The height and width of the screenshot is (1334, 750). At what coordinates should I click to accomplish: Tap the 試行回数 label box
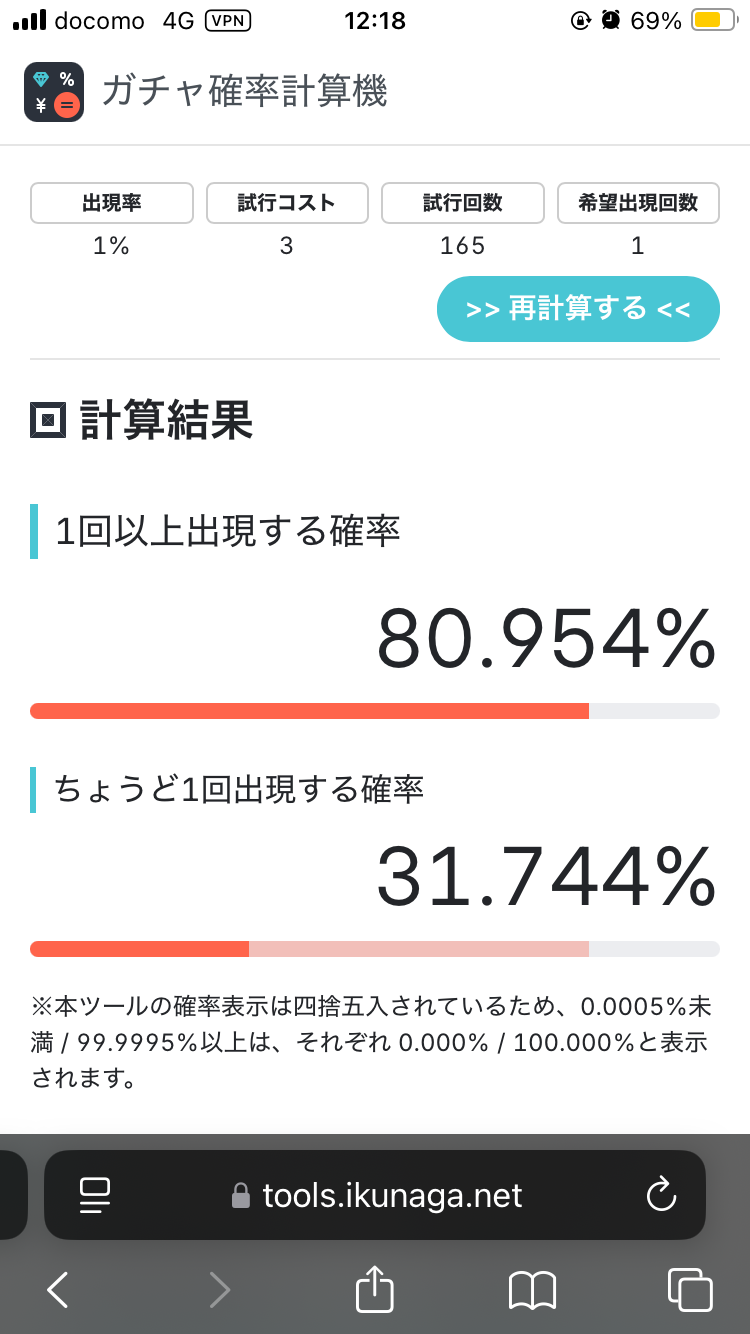[x=463, y=203]
